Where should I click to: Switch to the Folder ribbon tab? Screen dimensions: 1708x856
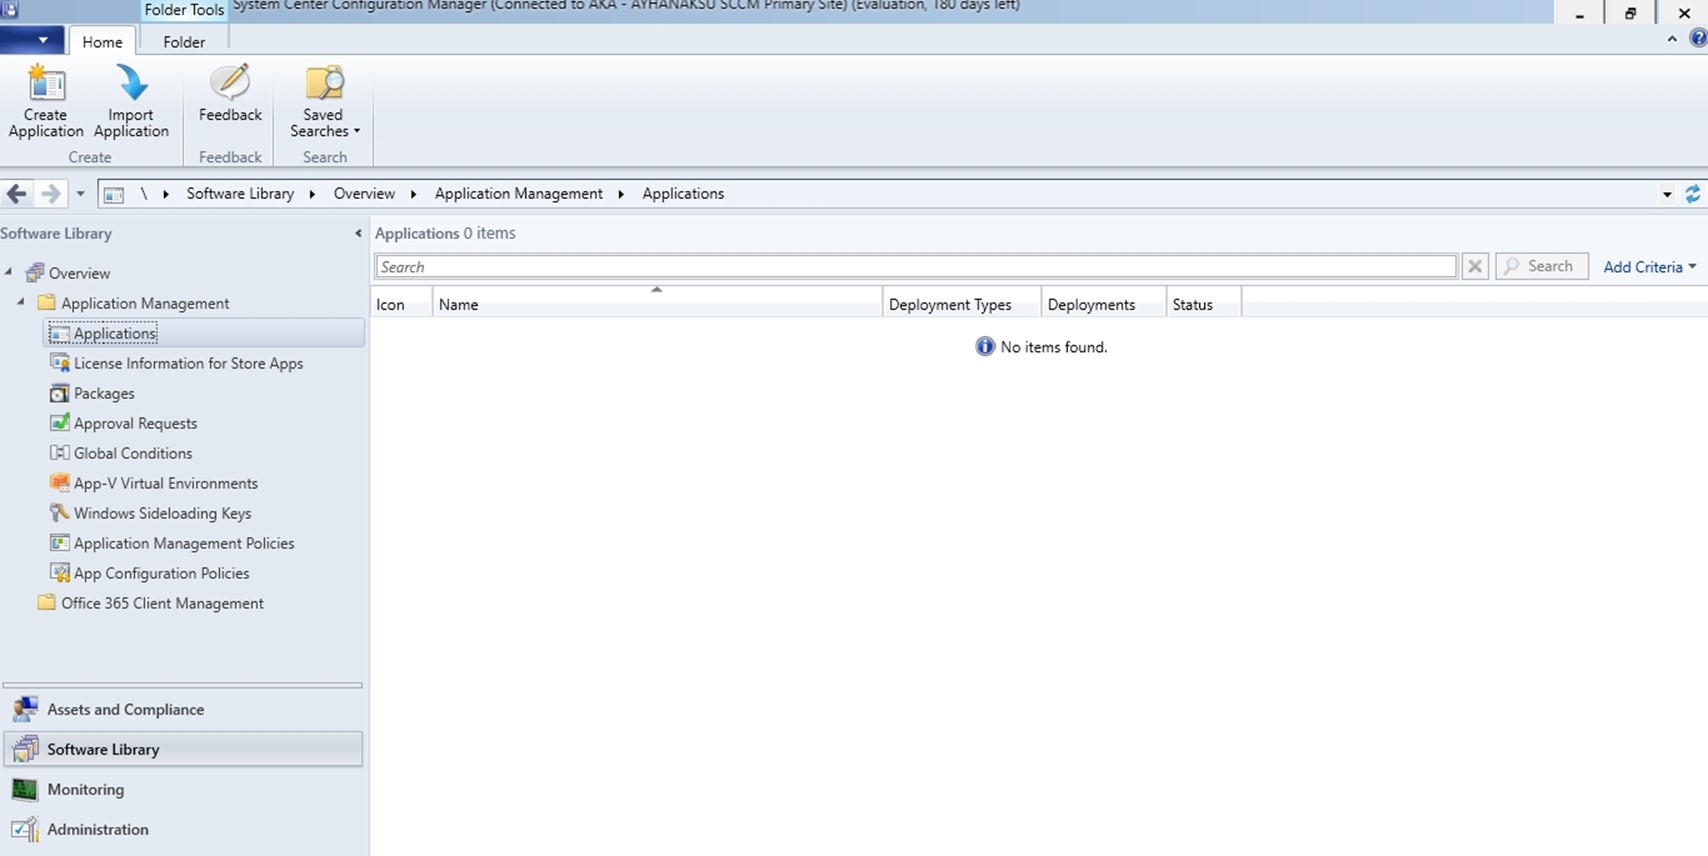tap(184, 42)
